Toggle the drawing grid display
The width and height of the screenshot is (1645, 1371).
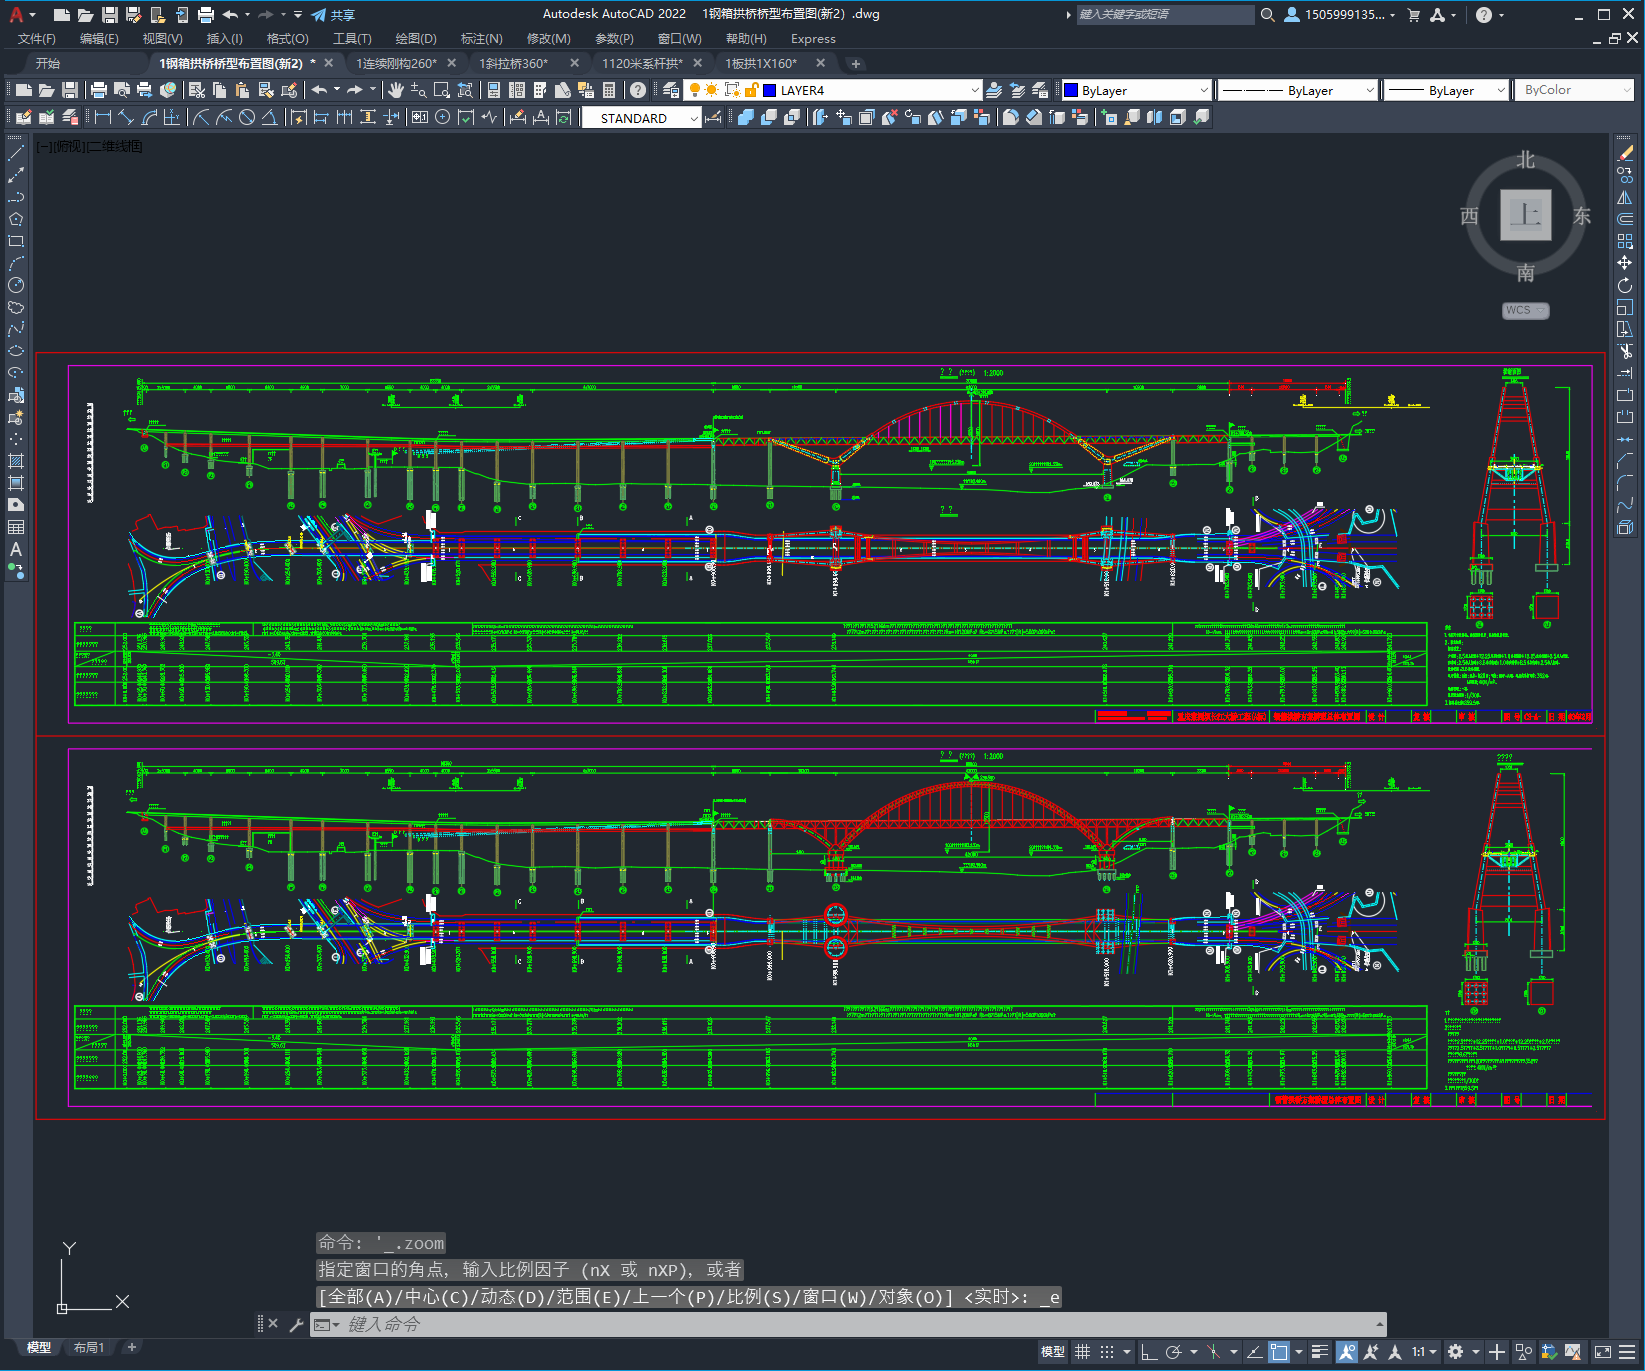click(x=1082, y=1352)
